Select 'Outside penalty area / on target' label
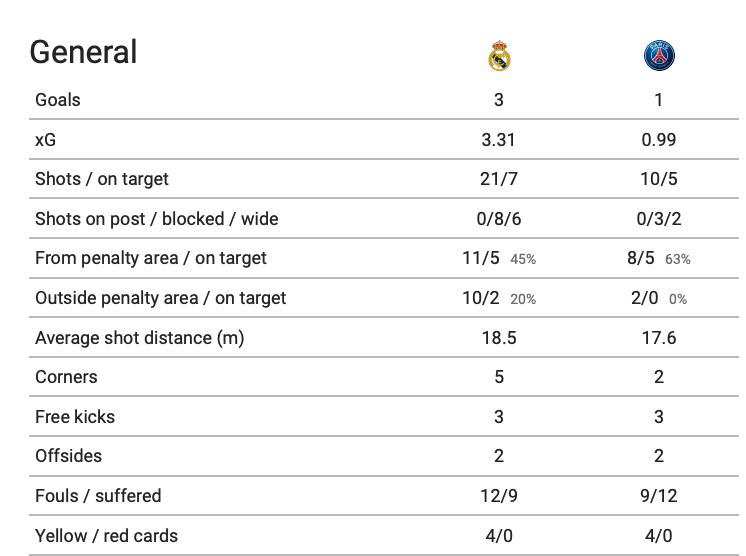This screenshot has width=746, height=556. [x=160, y=298]
